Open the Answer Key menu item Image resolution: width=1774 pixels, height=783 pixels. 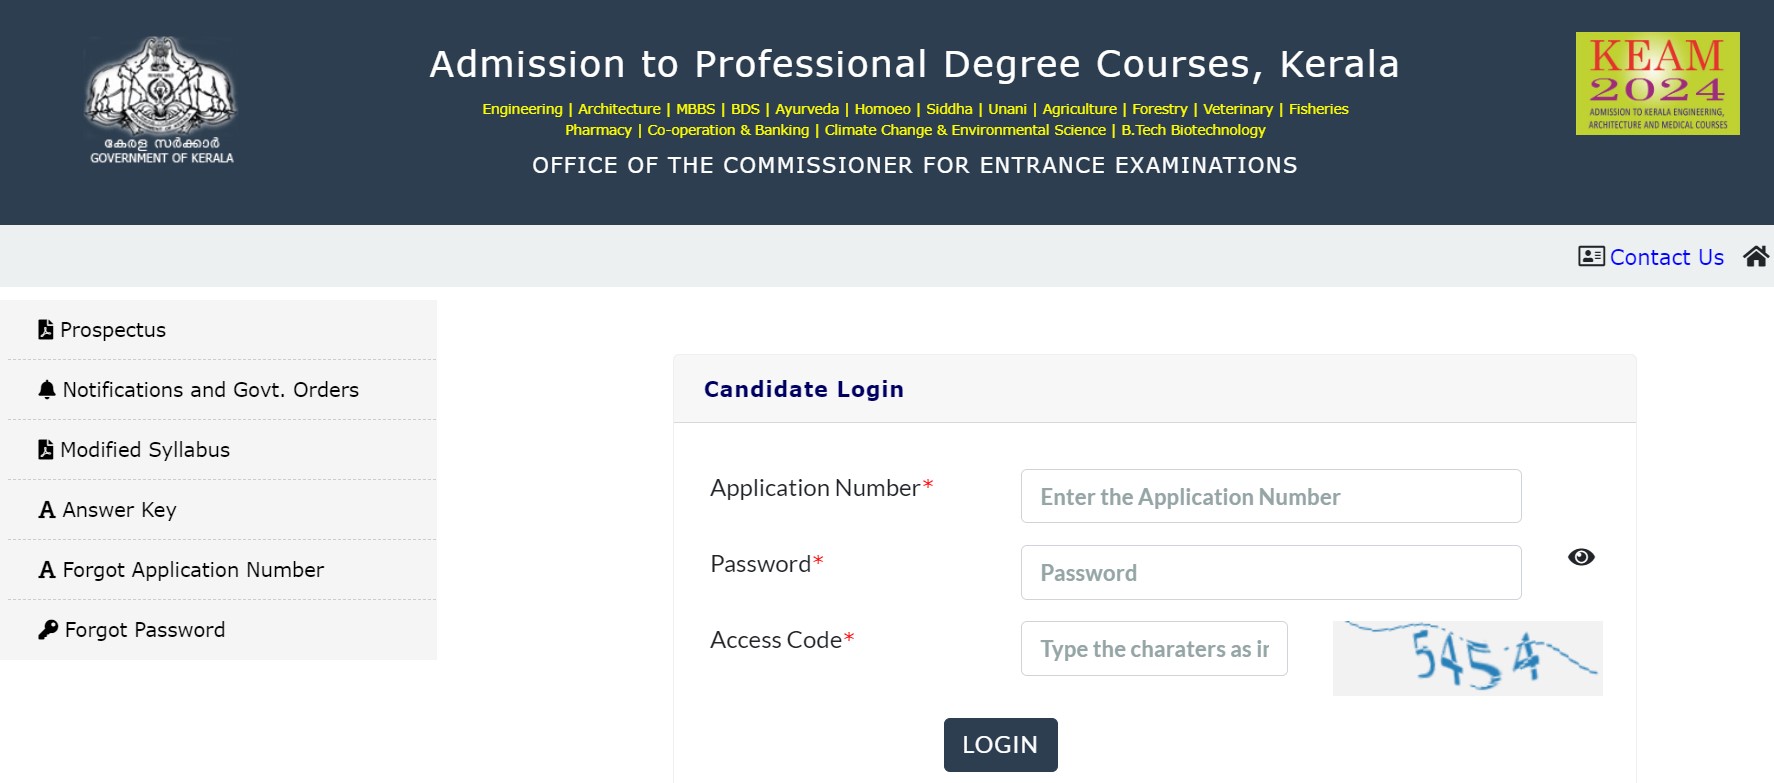click(x=119, y=510)
